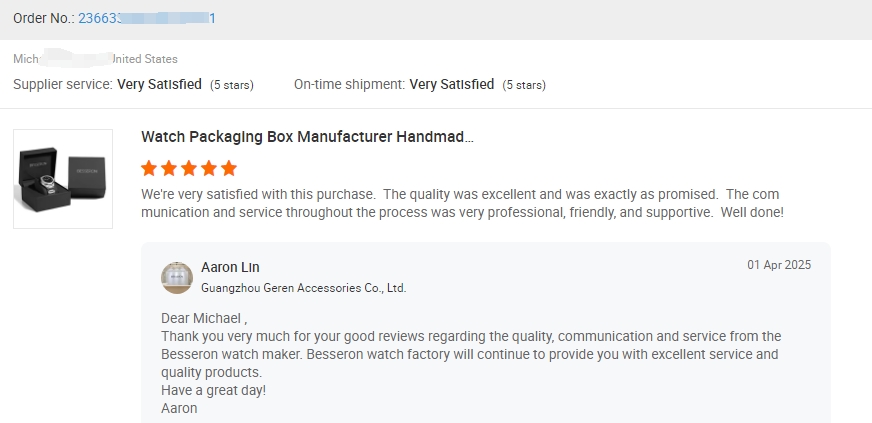Viewport: 872px width, 423px height.
Task: Click the buyer's United States location text
Action: click(x=145, y=59)
